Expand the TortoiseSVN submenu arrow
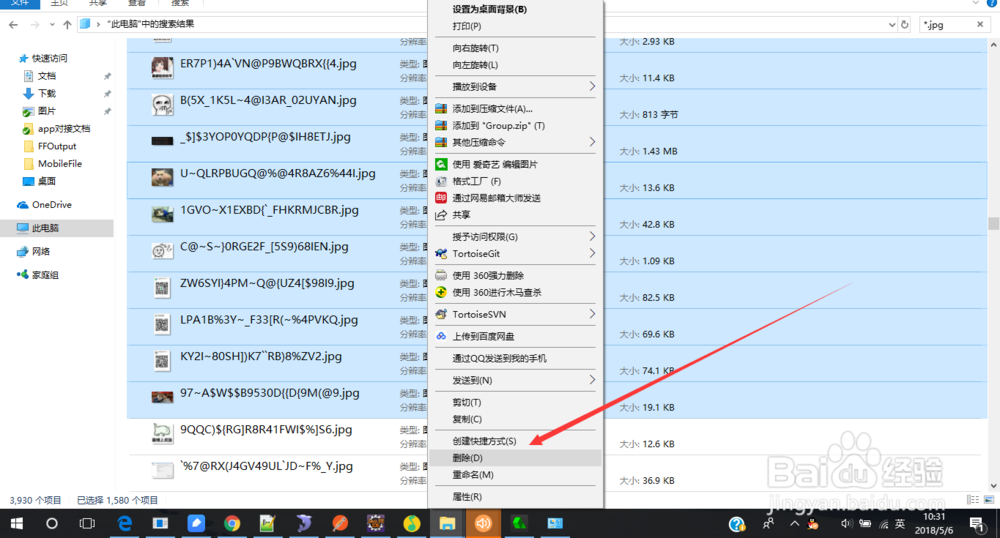Screen dimensions: 1000x538 pos(592,314)
